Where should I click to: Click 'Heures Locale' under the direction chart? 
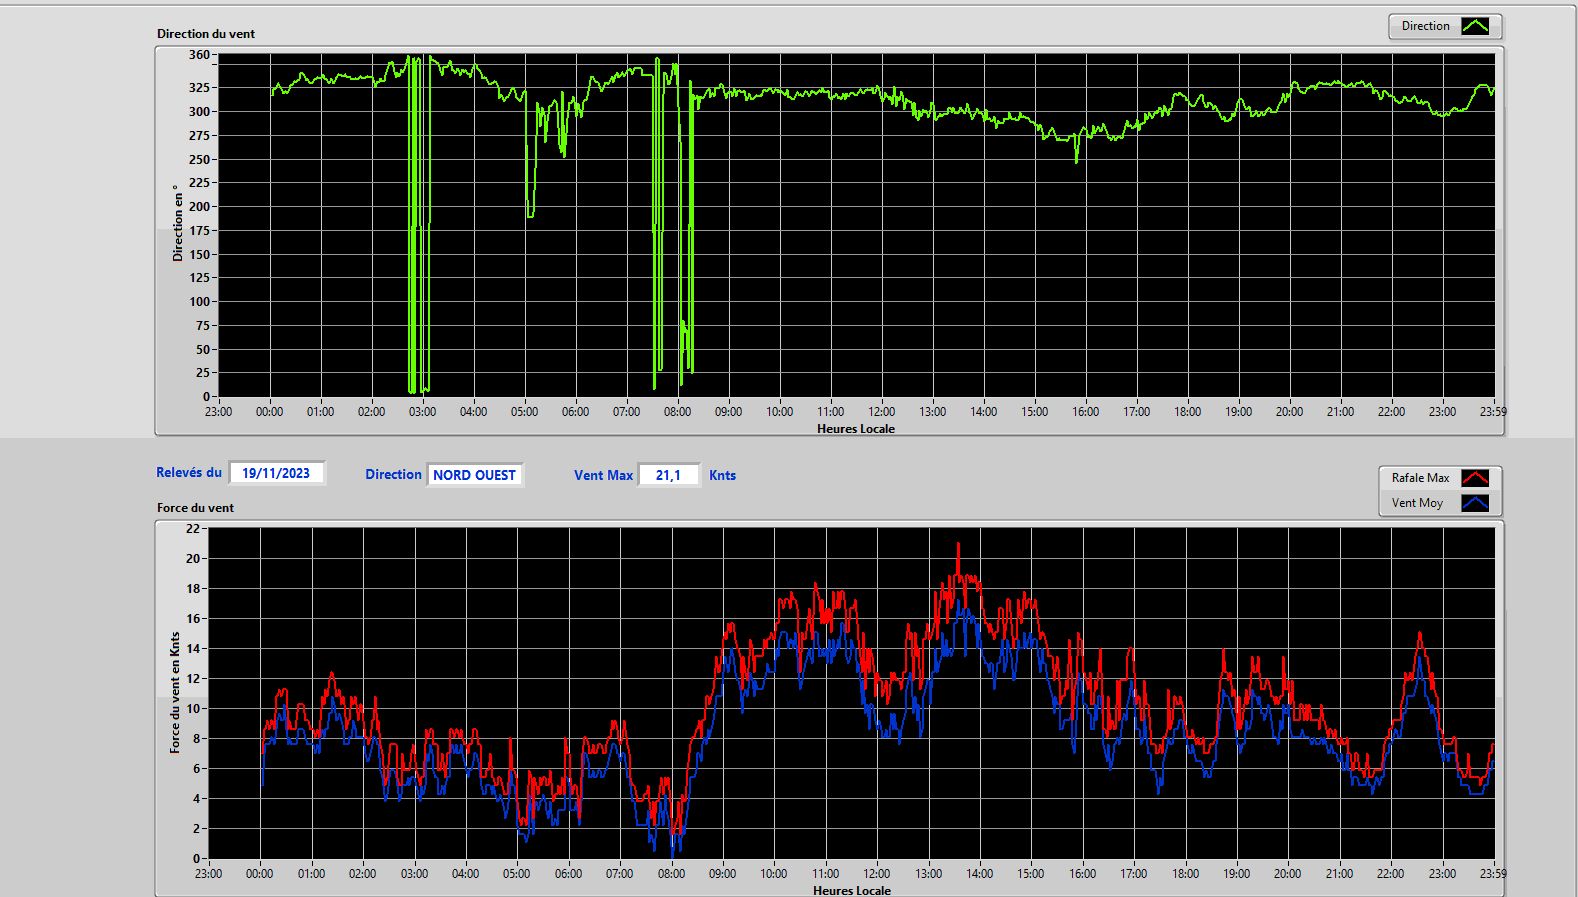[856, 429]
